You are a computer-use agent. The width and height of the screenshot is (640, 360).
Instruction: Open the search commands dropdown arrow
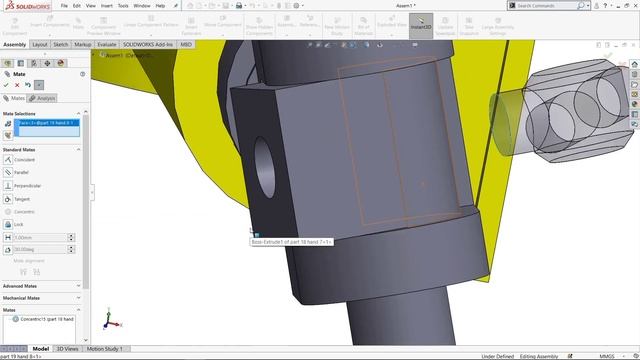click(588, 6)
